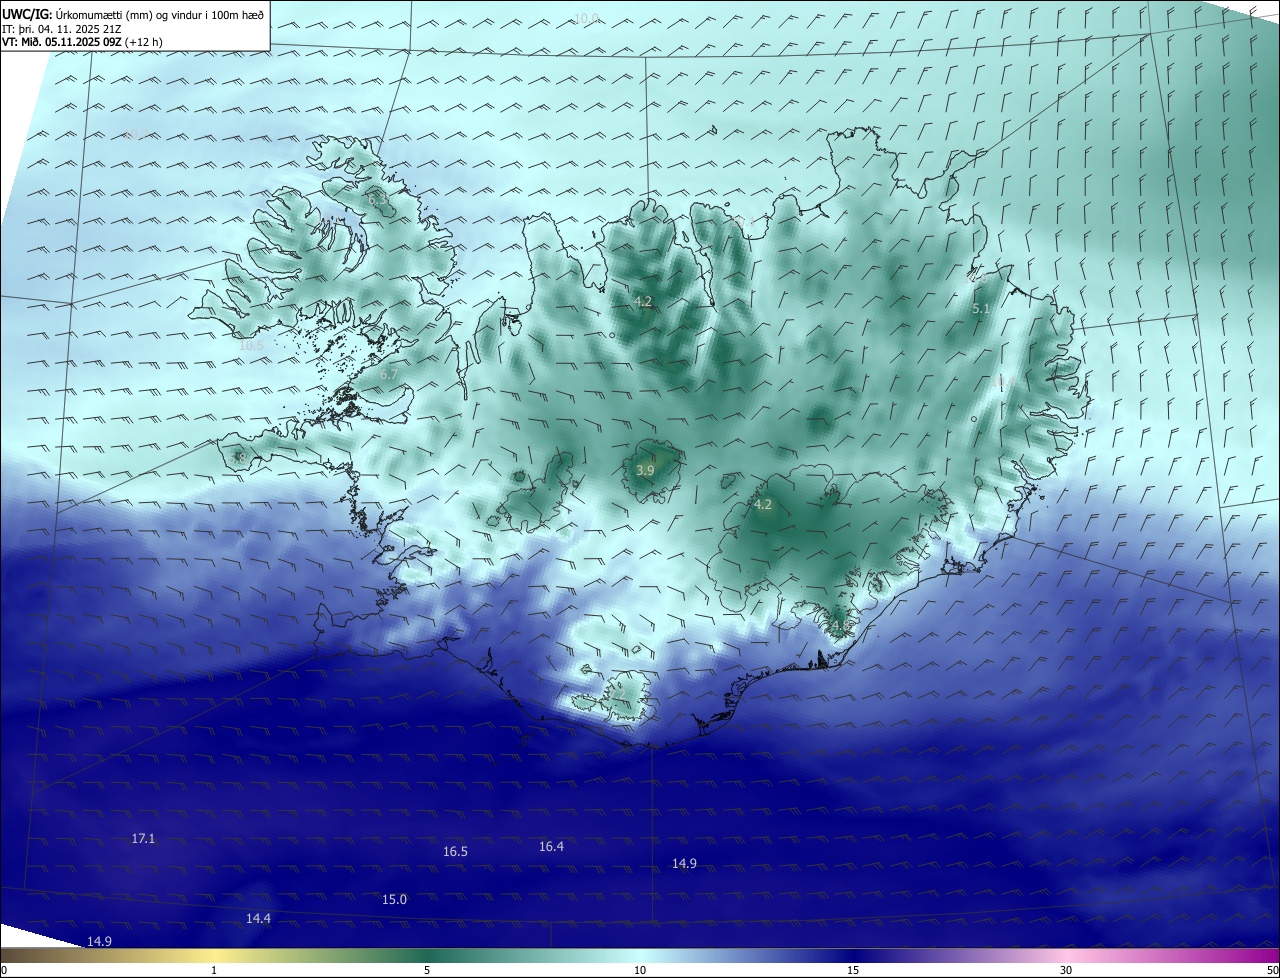Click the 10.5 value label
Screen dimensions: 1280x978
click(x=251, y=345)
